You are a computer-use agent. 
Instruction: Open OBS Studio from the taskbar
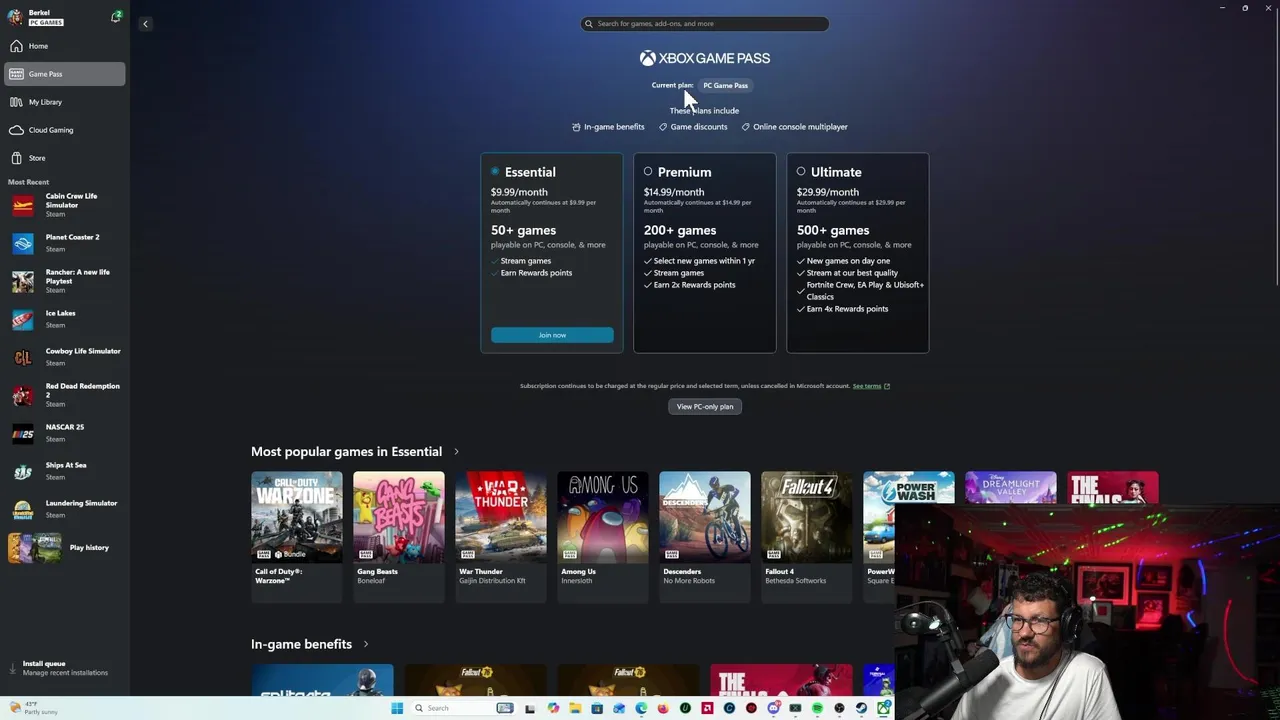click(x=839, y=708)
